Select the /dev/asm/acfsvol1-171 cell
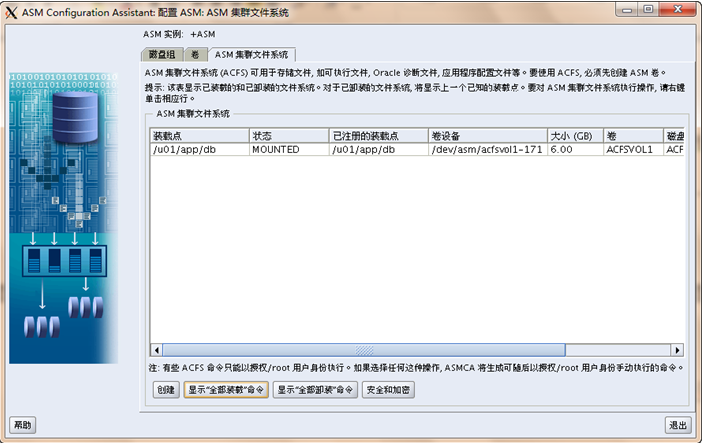Viewport: 703px width, 443px height. point(488,149)
